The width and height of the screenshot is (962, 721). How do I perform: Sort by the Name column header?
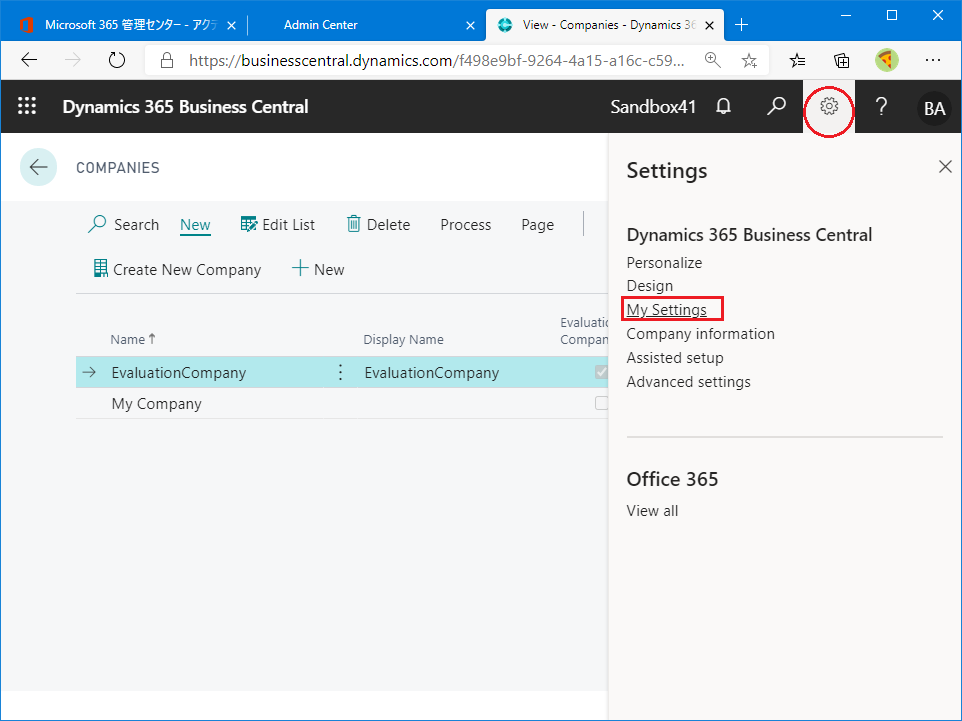click(x=133, y=339)
